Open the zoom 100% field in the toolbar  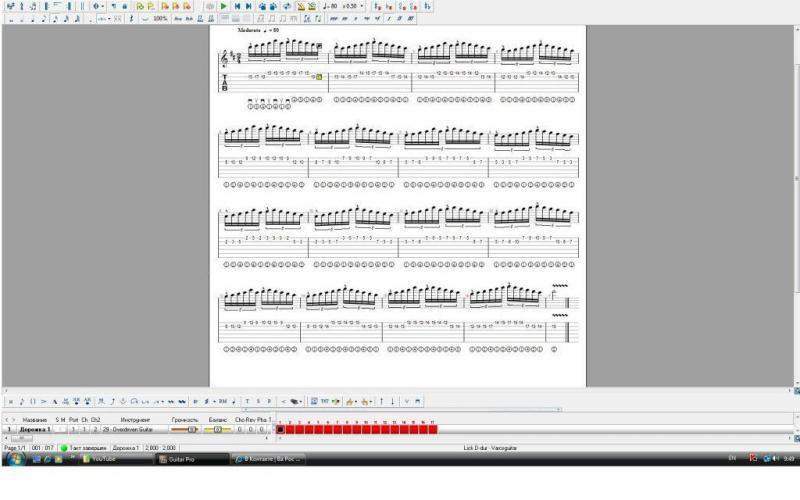[x=160, y=18]
